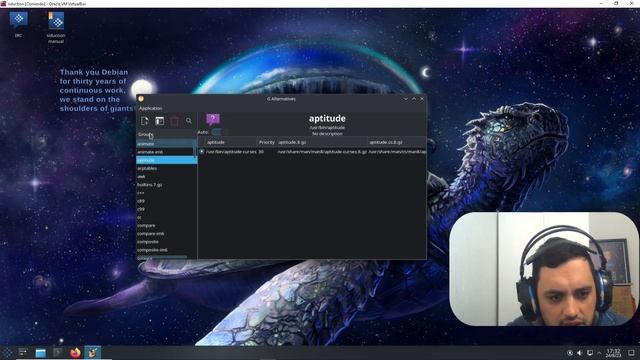The height and width of the screenshot is (360, 640).
Task: Select cc in the groups list
Action: pyautogui.click(x=167, y=217)
